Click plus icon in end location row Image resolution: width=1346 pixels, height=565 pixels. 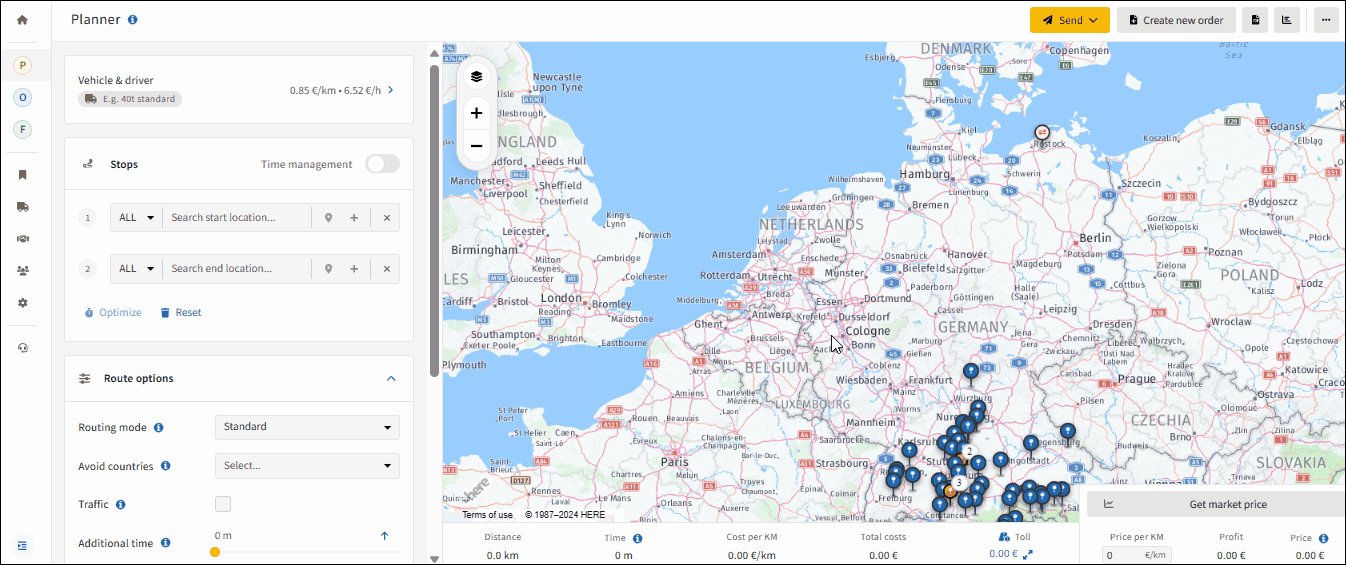[x=354, y=269]
